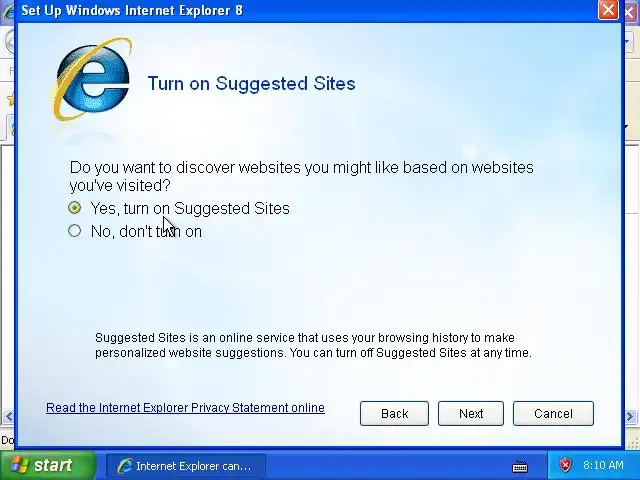Click the address bar dropdown arrow at right edge
The height and width of the screenshot is (480, 640).
[x=627, y=42]
